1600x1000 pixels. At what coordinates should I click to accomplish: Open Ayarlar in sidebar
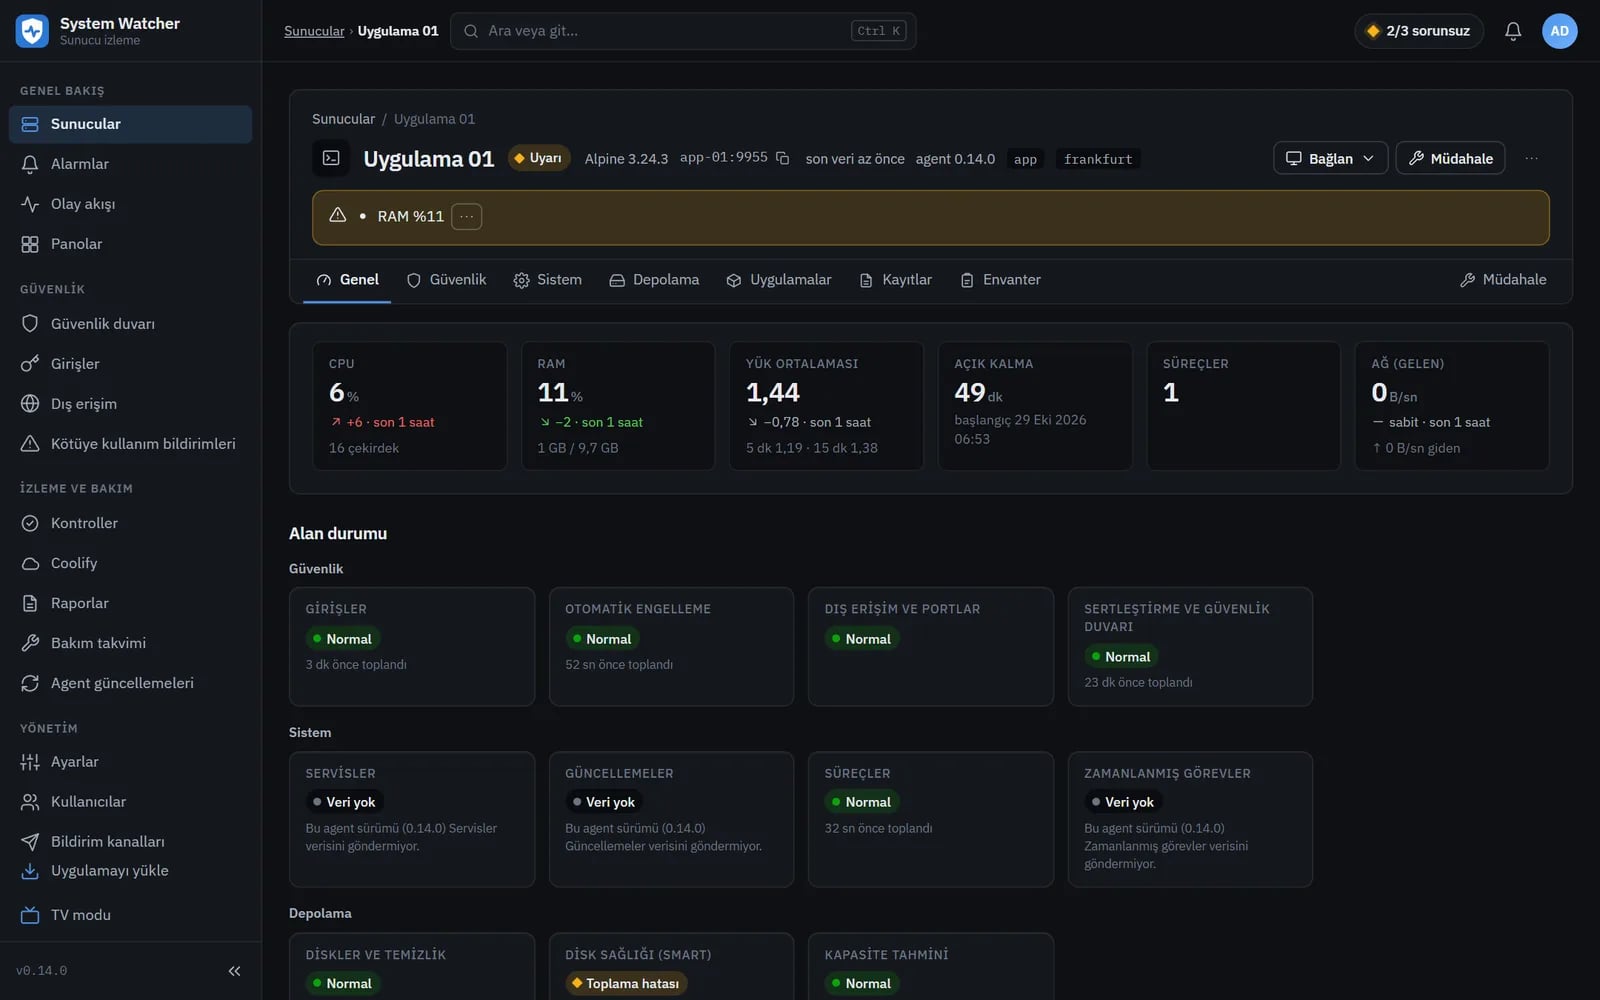pyautogui.click(x=130, y=762)
